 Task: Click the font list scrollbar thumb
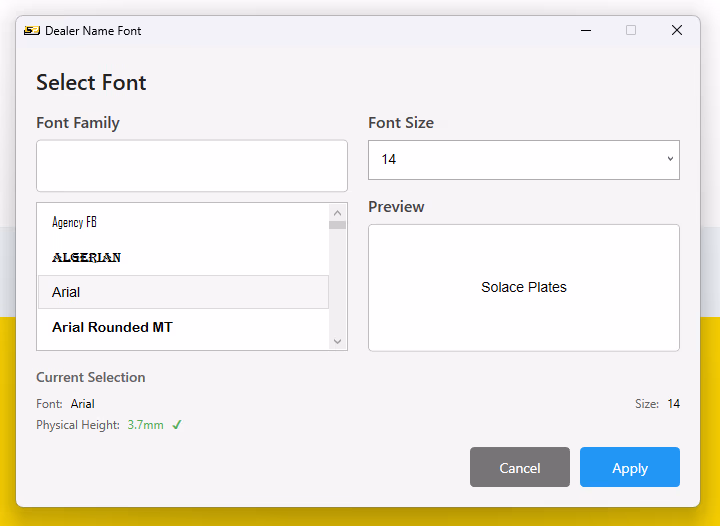click(338, 225)
